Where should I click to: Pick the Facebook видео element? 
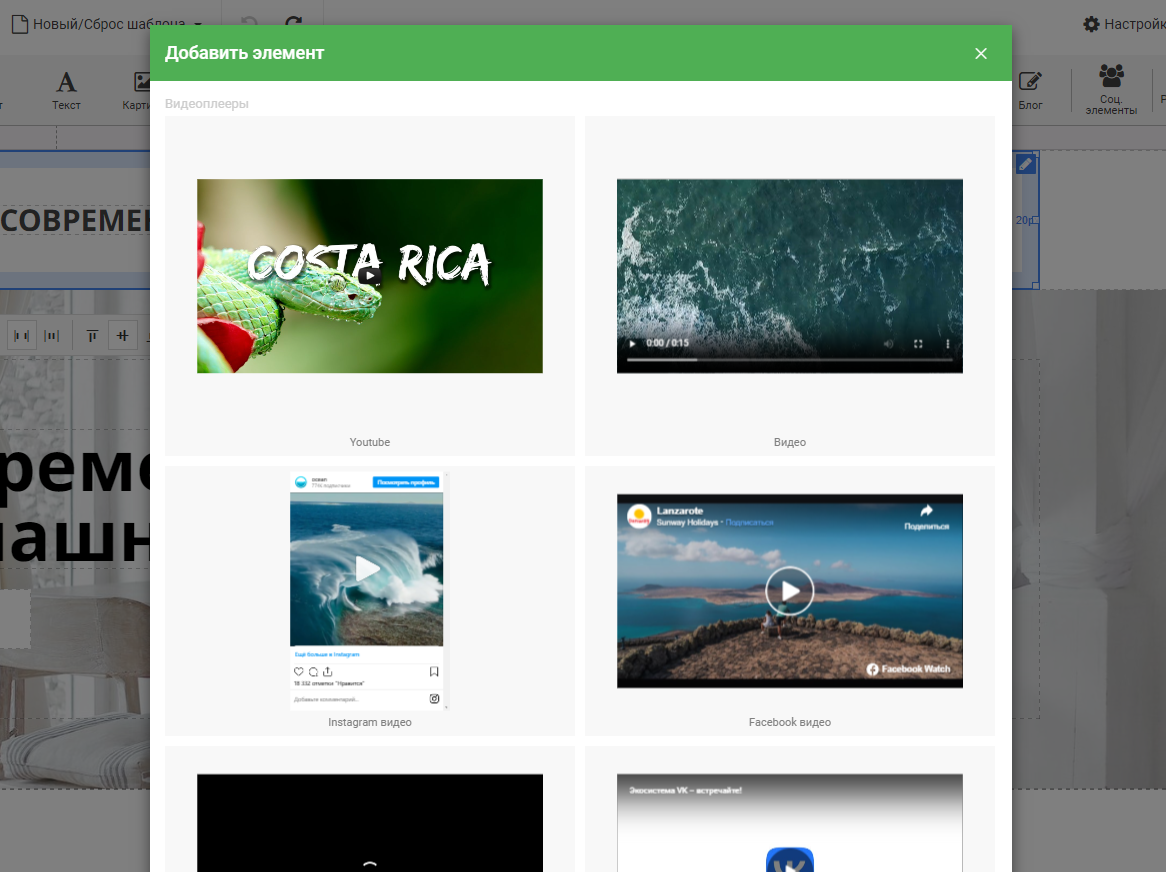(789, 590)
